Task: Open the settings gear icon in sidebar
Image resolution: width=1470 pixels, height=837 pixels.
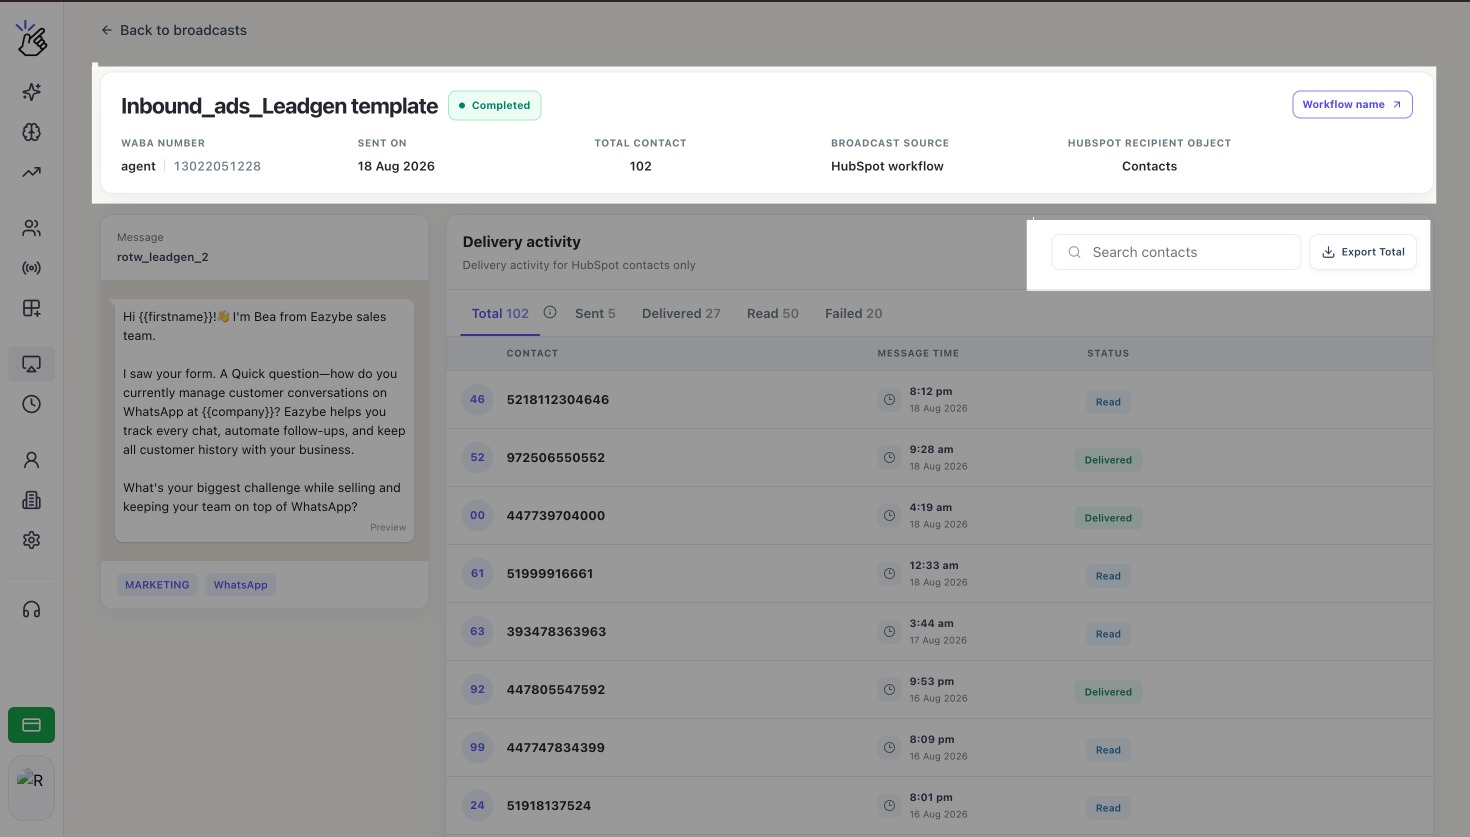Action: pyautogui.click(x=32, y=540)
